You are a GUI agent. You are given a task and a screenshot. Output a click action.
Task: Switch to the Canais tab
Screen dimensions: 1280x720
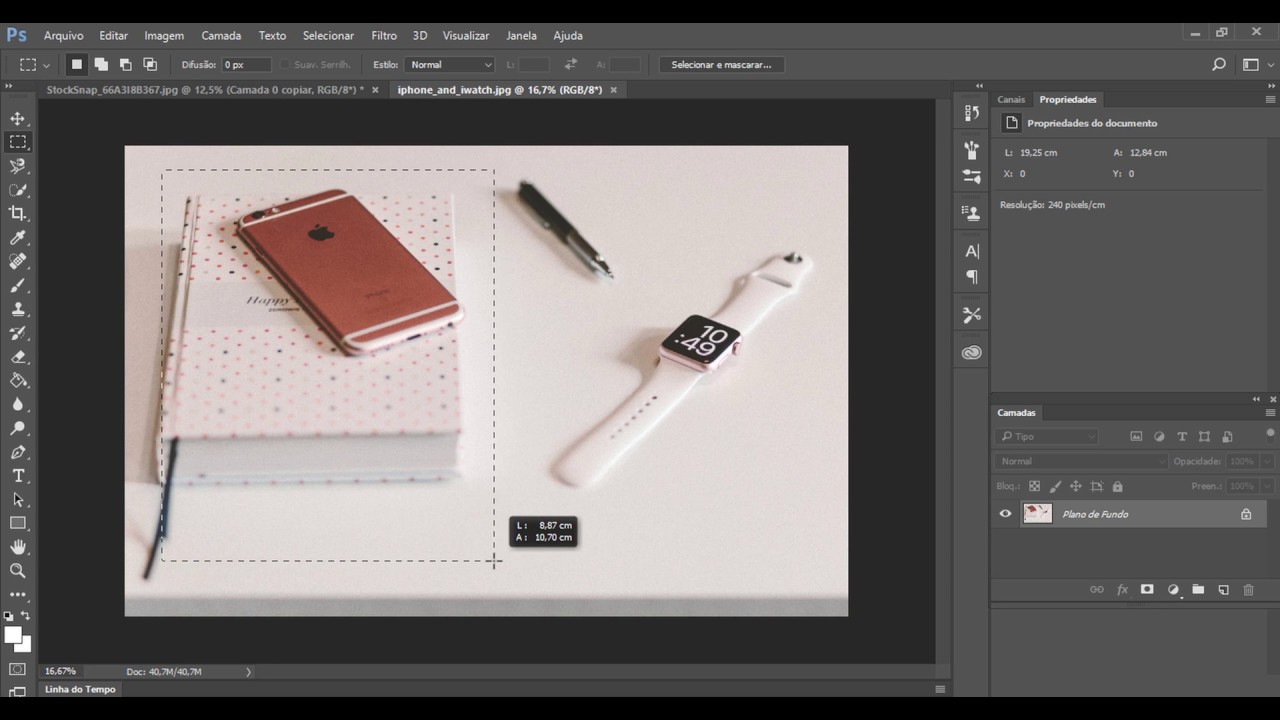[x=1011, y=99]
